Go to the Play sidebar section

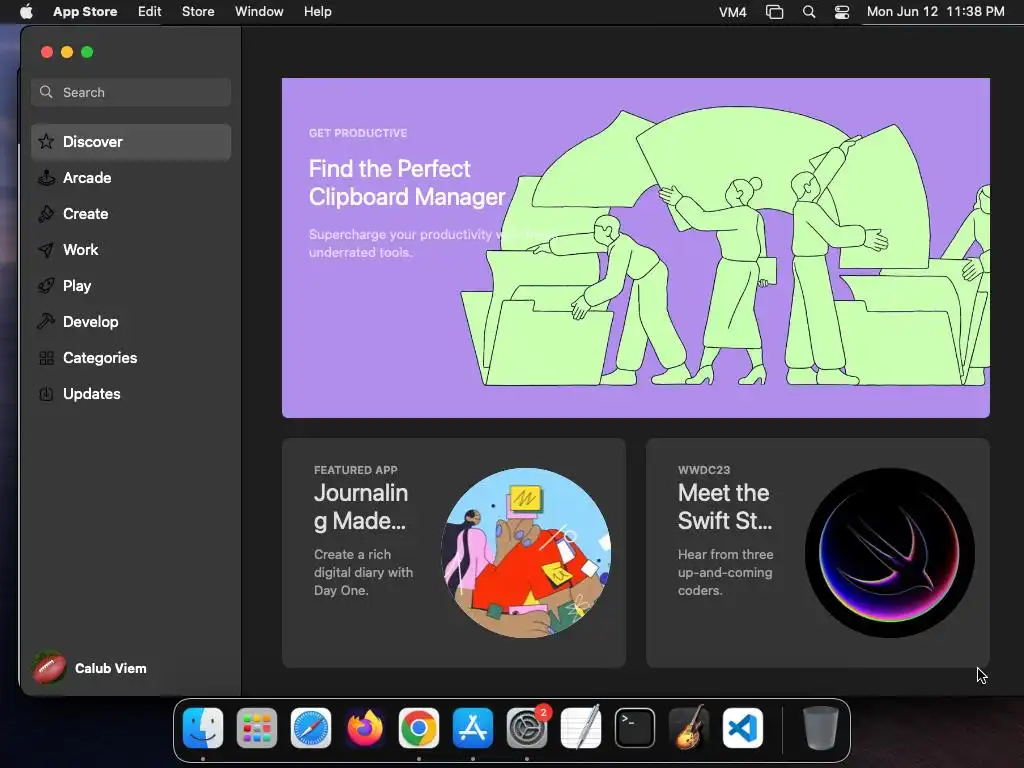(x=131, y=285)
